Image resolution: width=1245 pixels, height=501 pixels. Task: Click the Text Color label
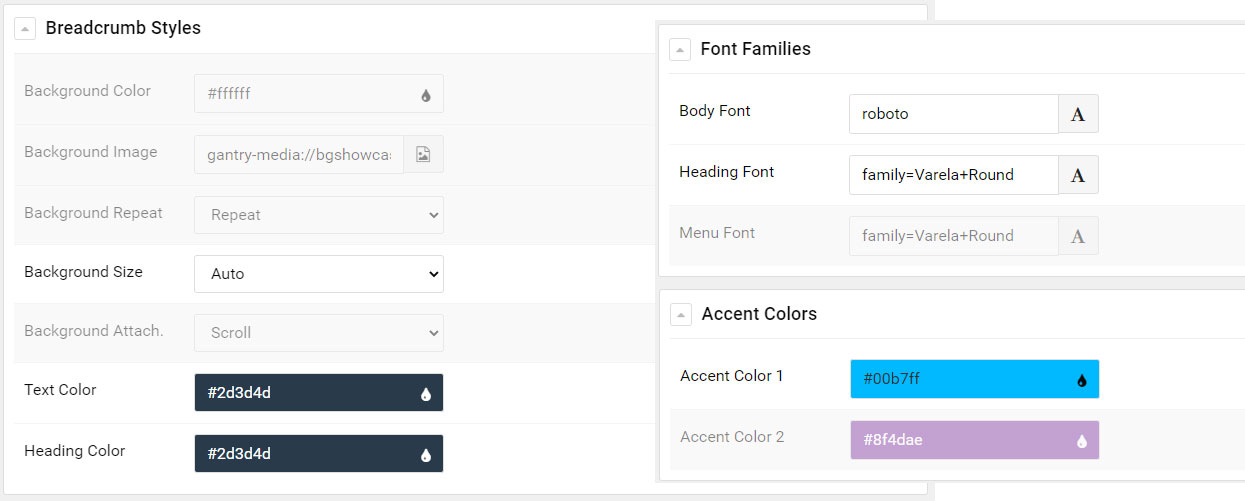coord(61,390)
